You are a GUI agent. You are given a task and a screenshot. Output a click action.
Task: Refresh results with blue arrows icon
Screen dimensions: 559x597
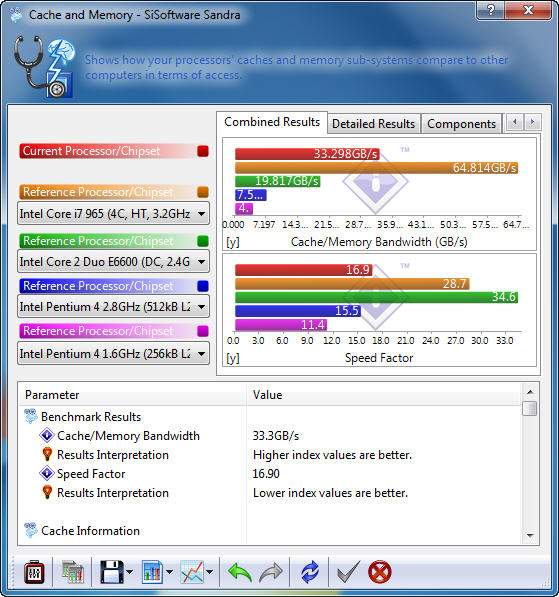pyautogui.click(x=310, y=572)
